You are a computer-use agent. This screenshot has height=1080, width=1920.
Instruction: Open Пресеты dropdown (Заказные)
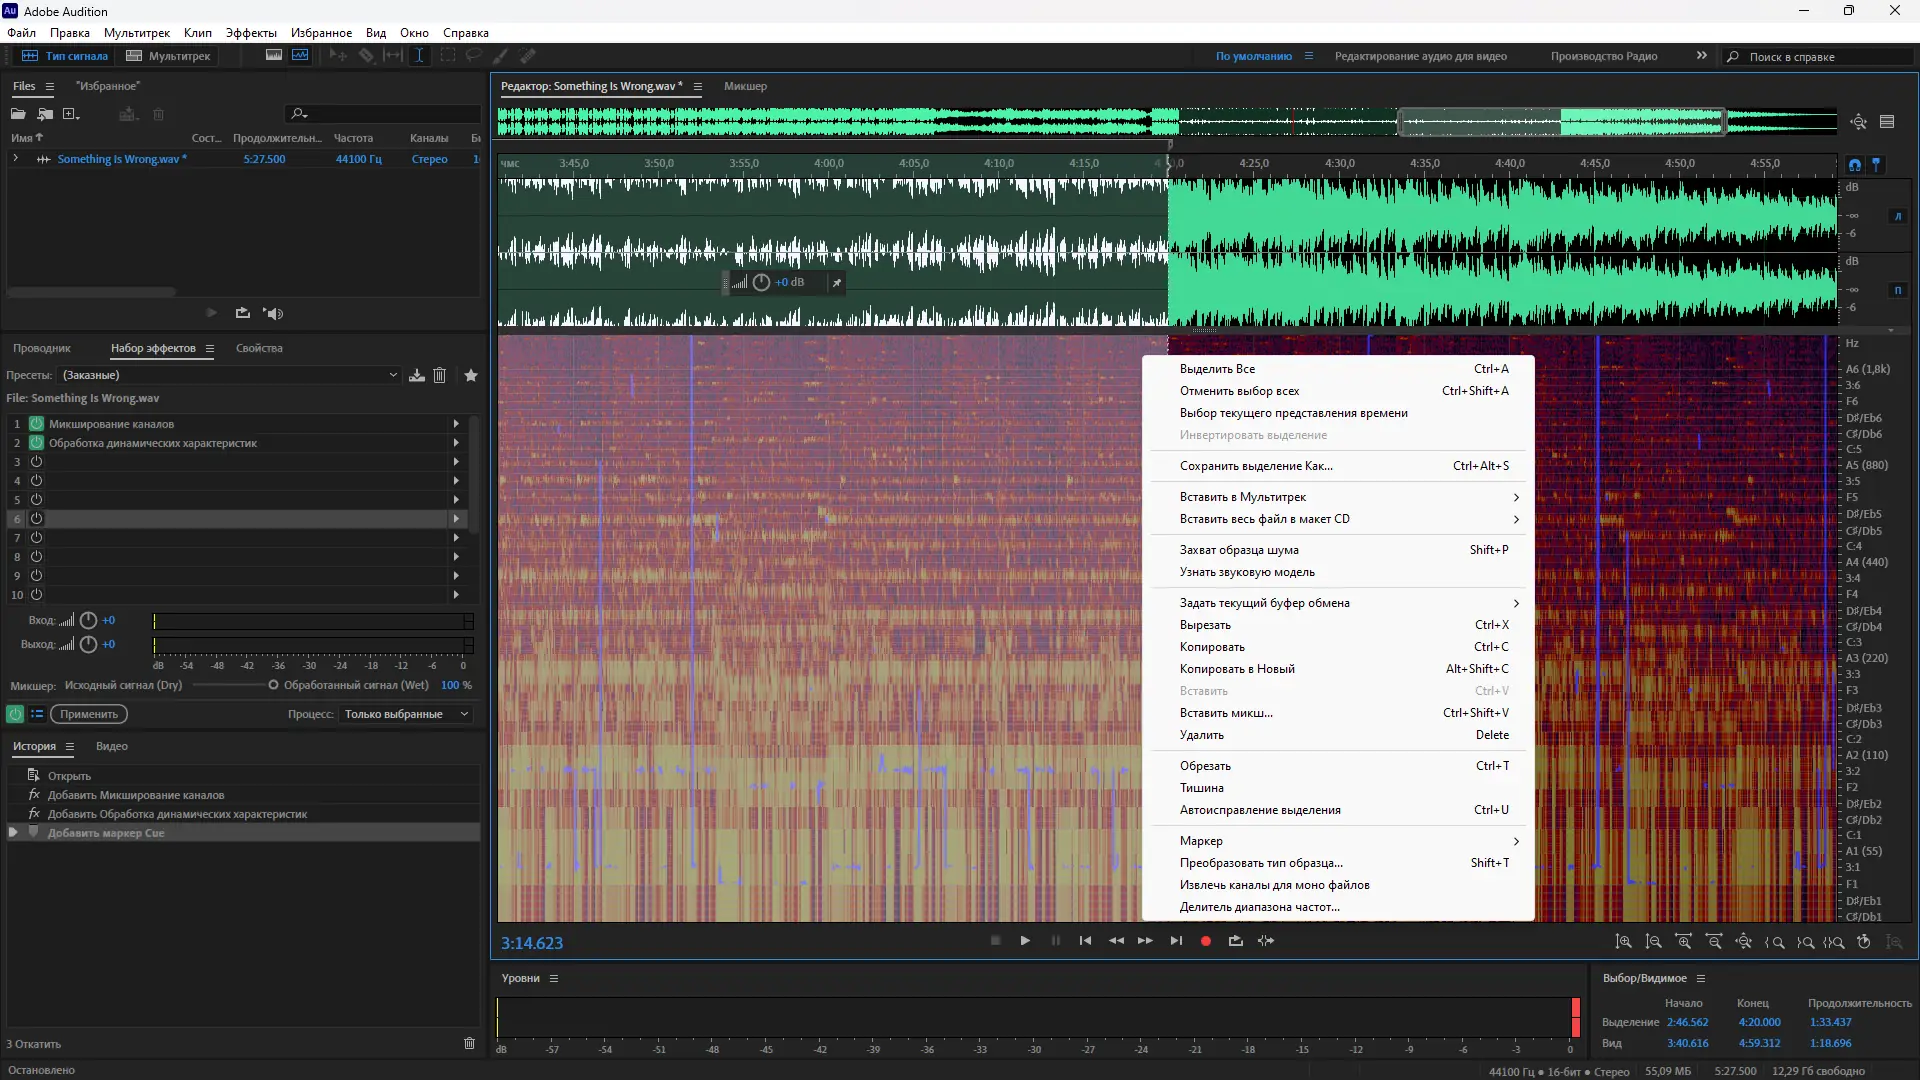pyautogui.click(x=230, y=375)
